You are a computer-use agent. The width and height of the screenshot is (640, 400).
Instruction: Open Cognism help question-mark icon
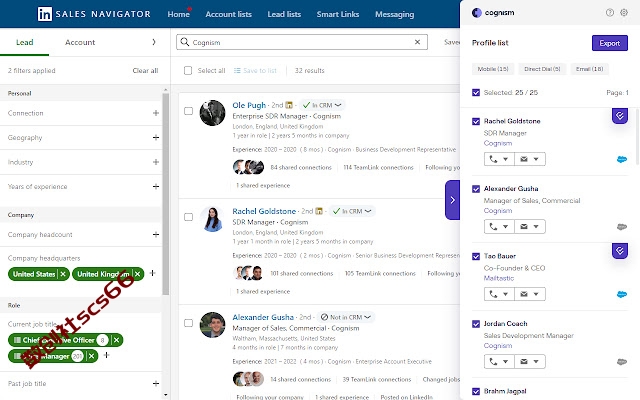tap(610, 13)
